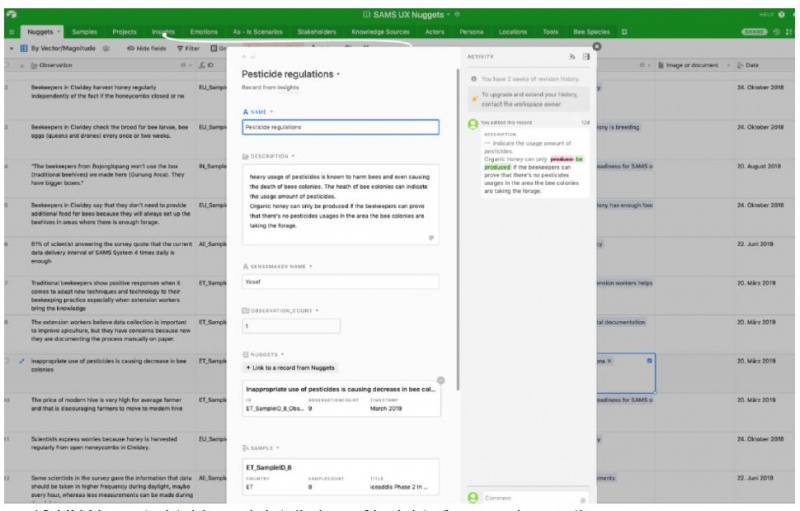800x511 pixels.
Task: Click inside the description text box
Action: [x=340, y=204]
